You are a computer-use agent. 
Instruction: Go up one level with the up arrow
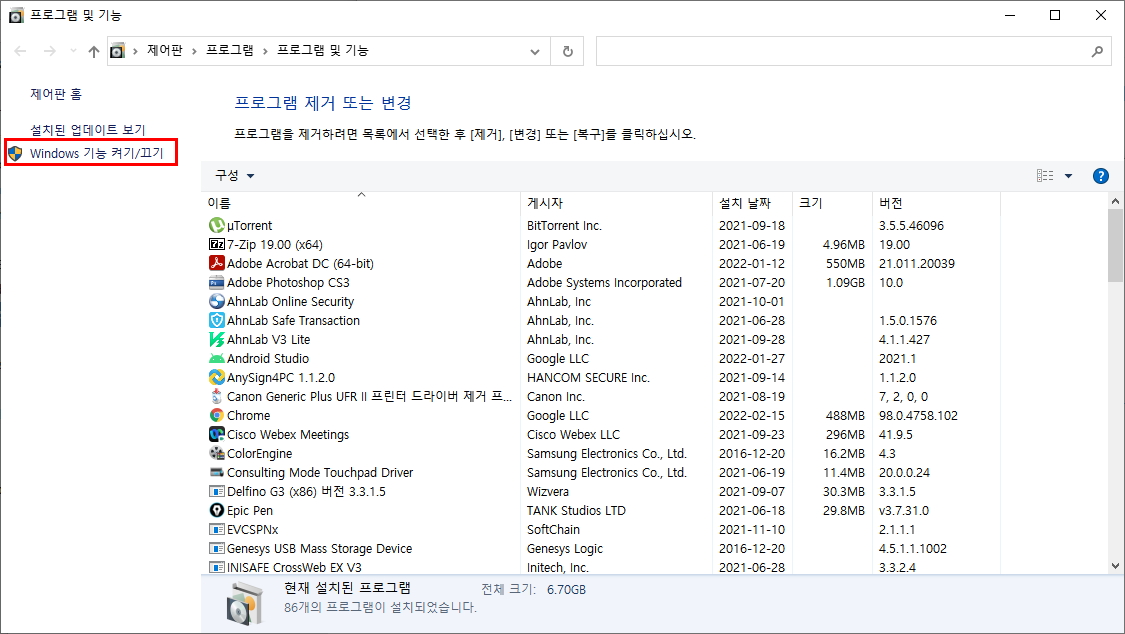(94, 51)
